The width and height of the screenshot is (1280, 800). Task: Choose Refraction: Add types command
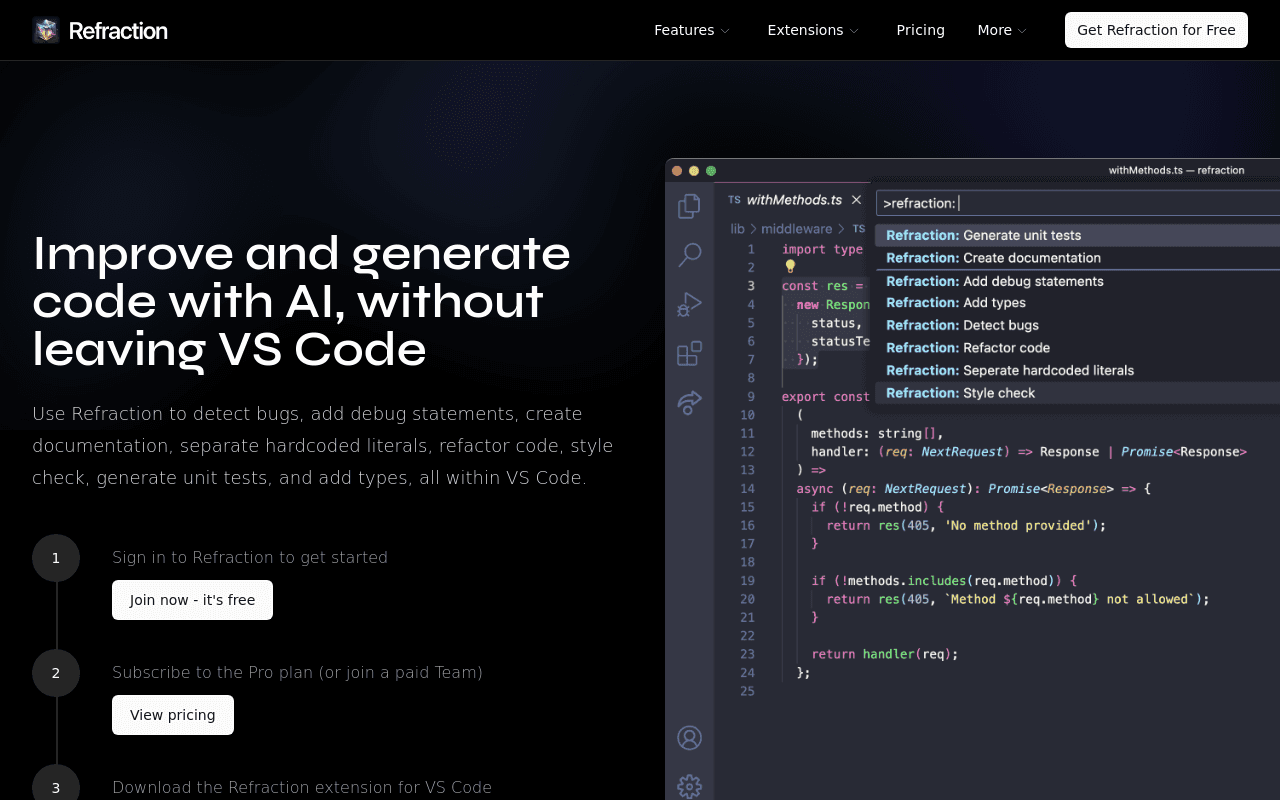(1077, 303)
